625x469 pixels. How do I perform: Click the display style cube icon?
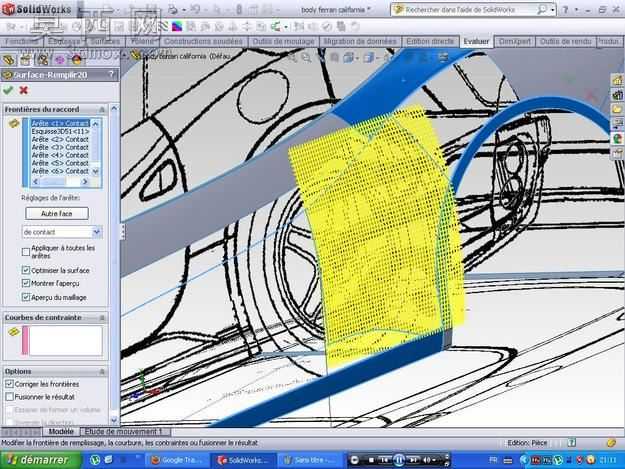pos(368,58)
